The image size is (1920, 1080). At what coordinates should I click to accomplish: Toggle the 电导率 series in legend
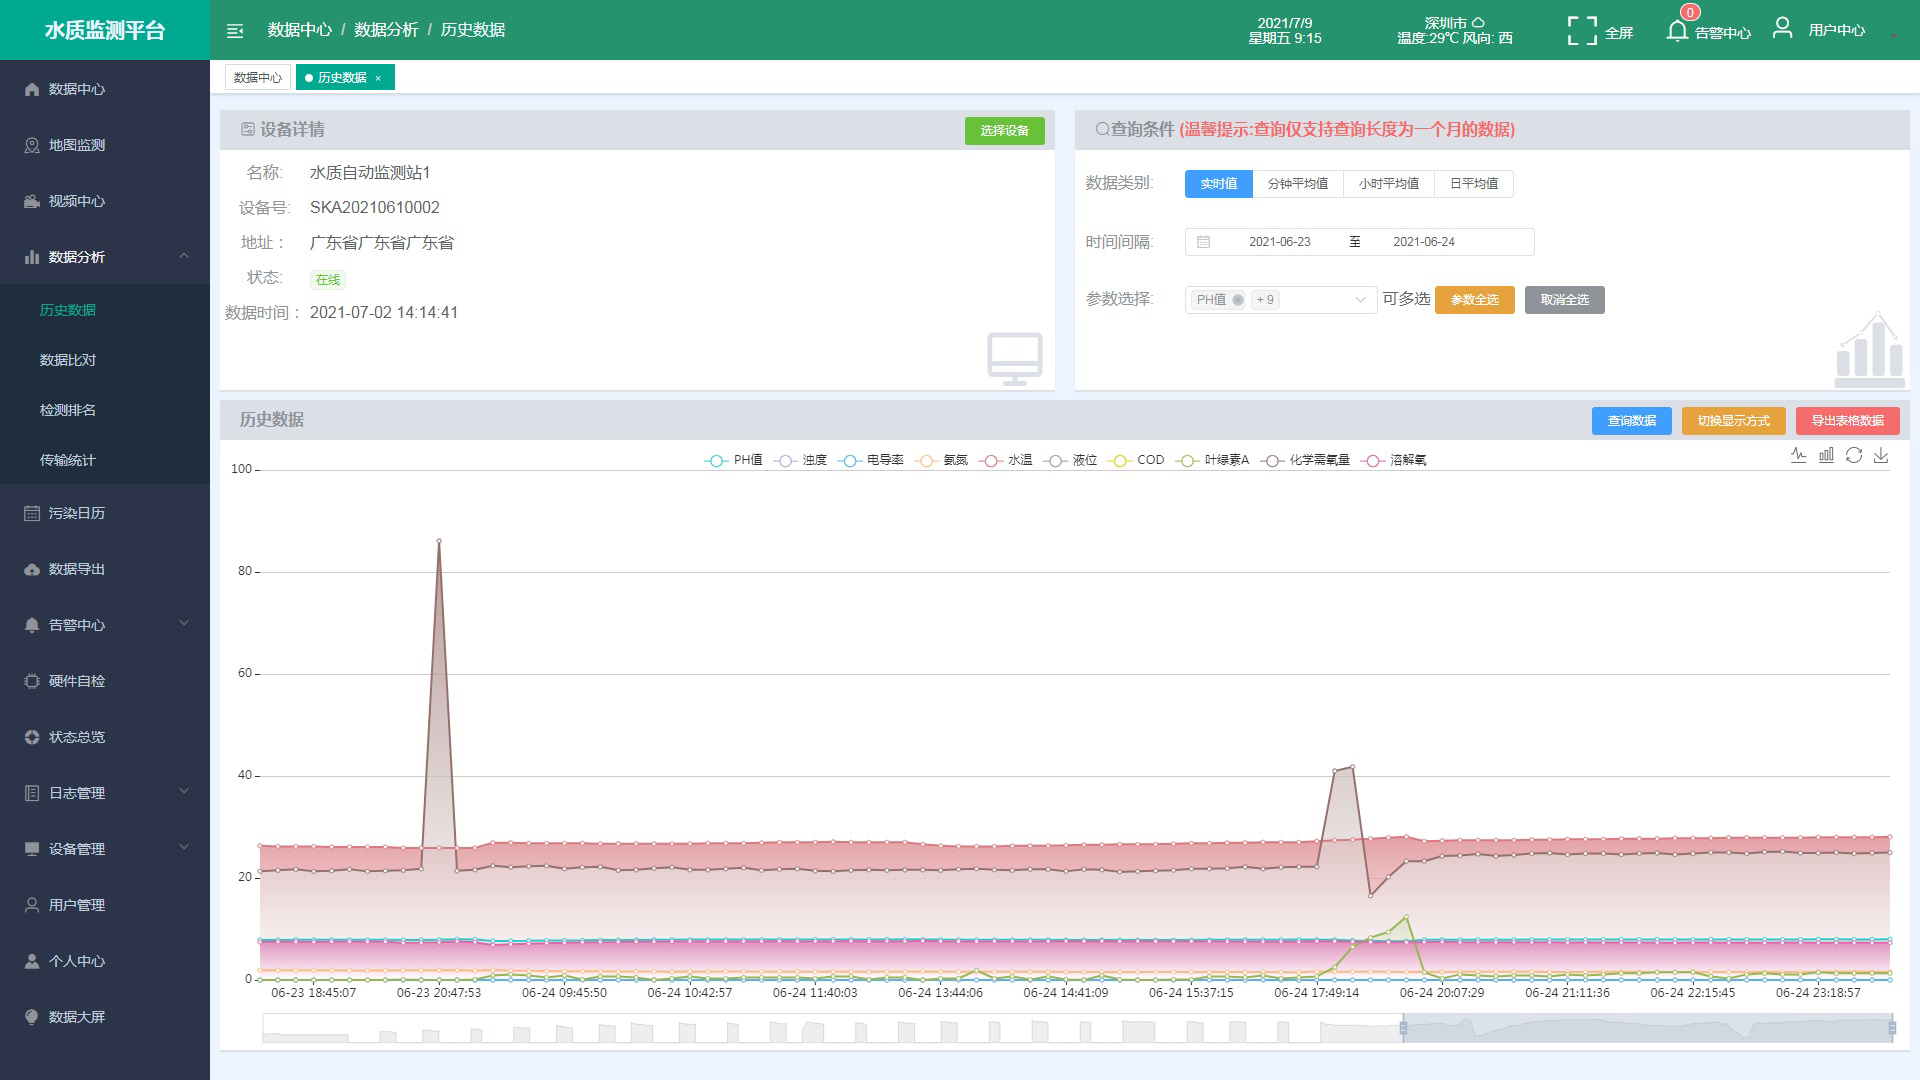point(870,460)
